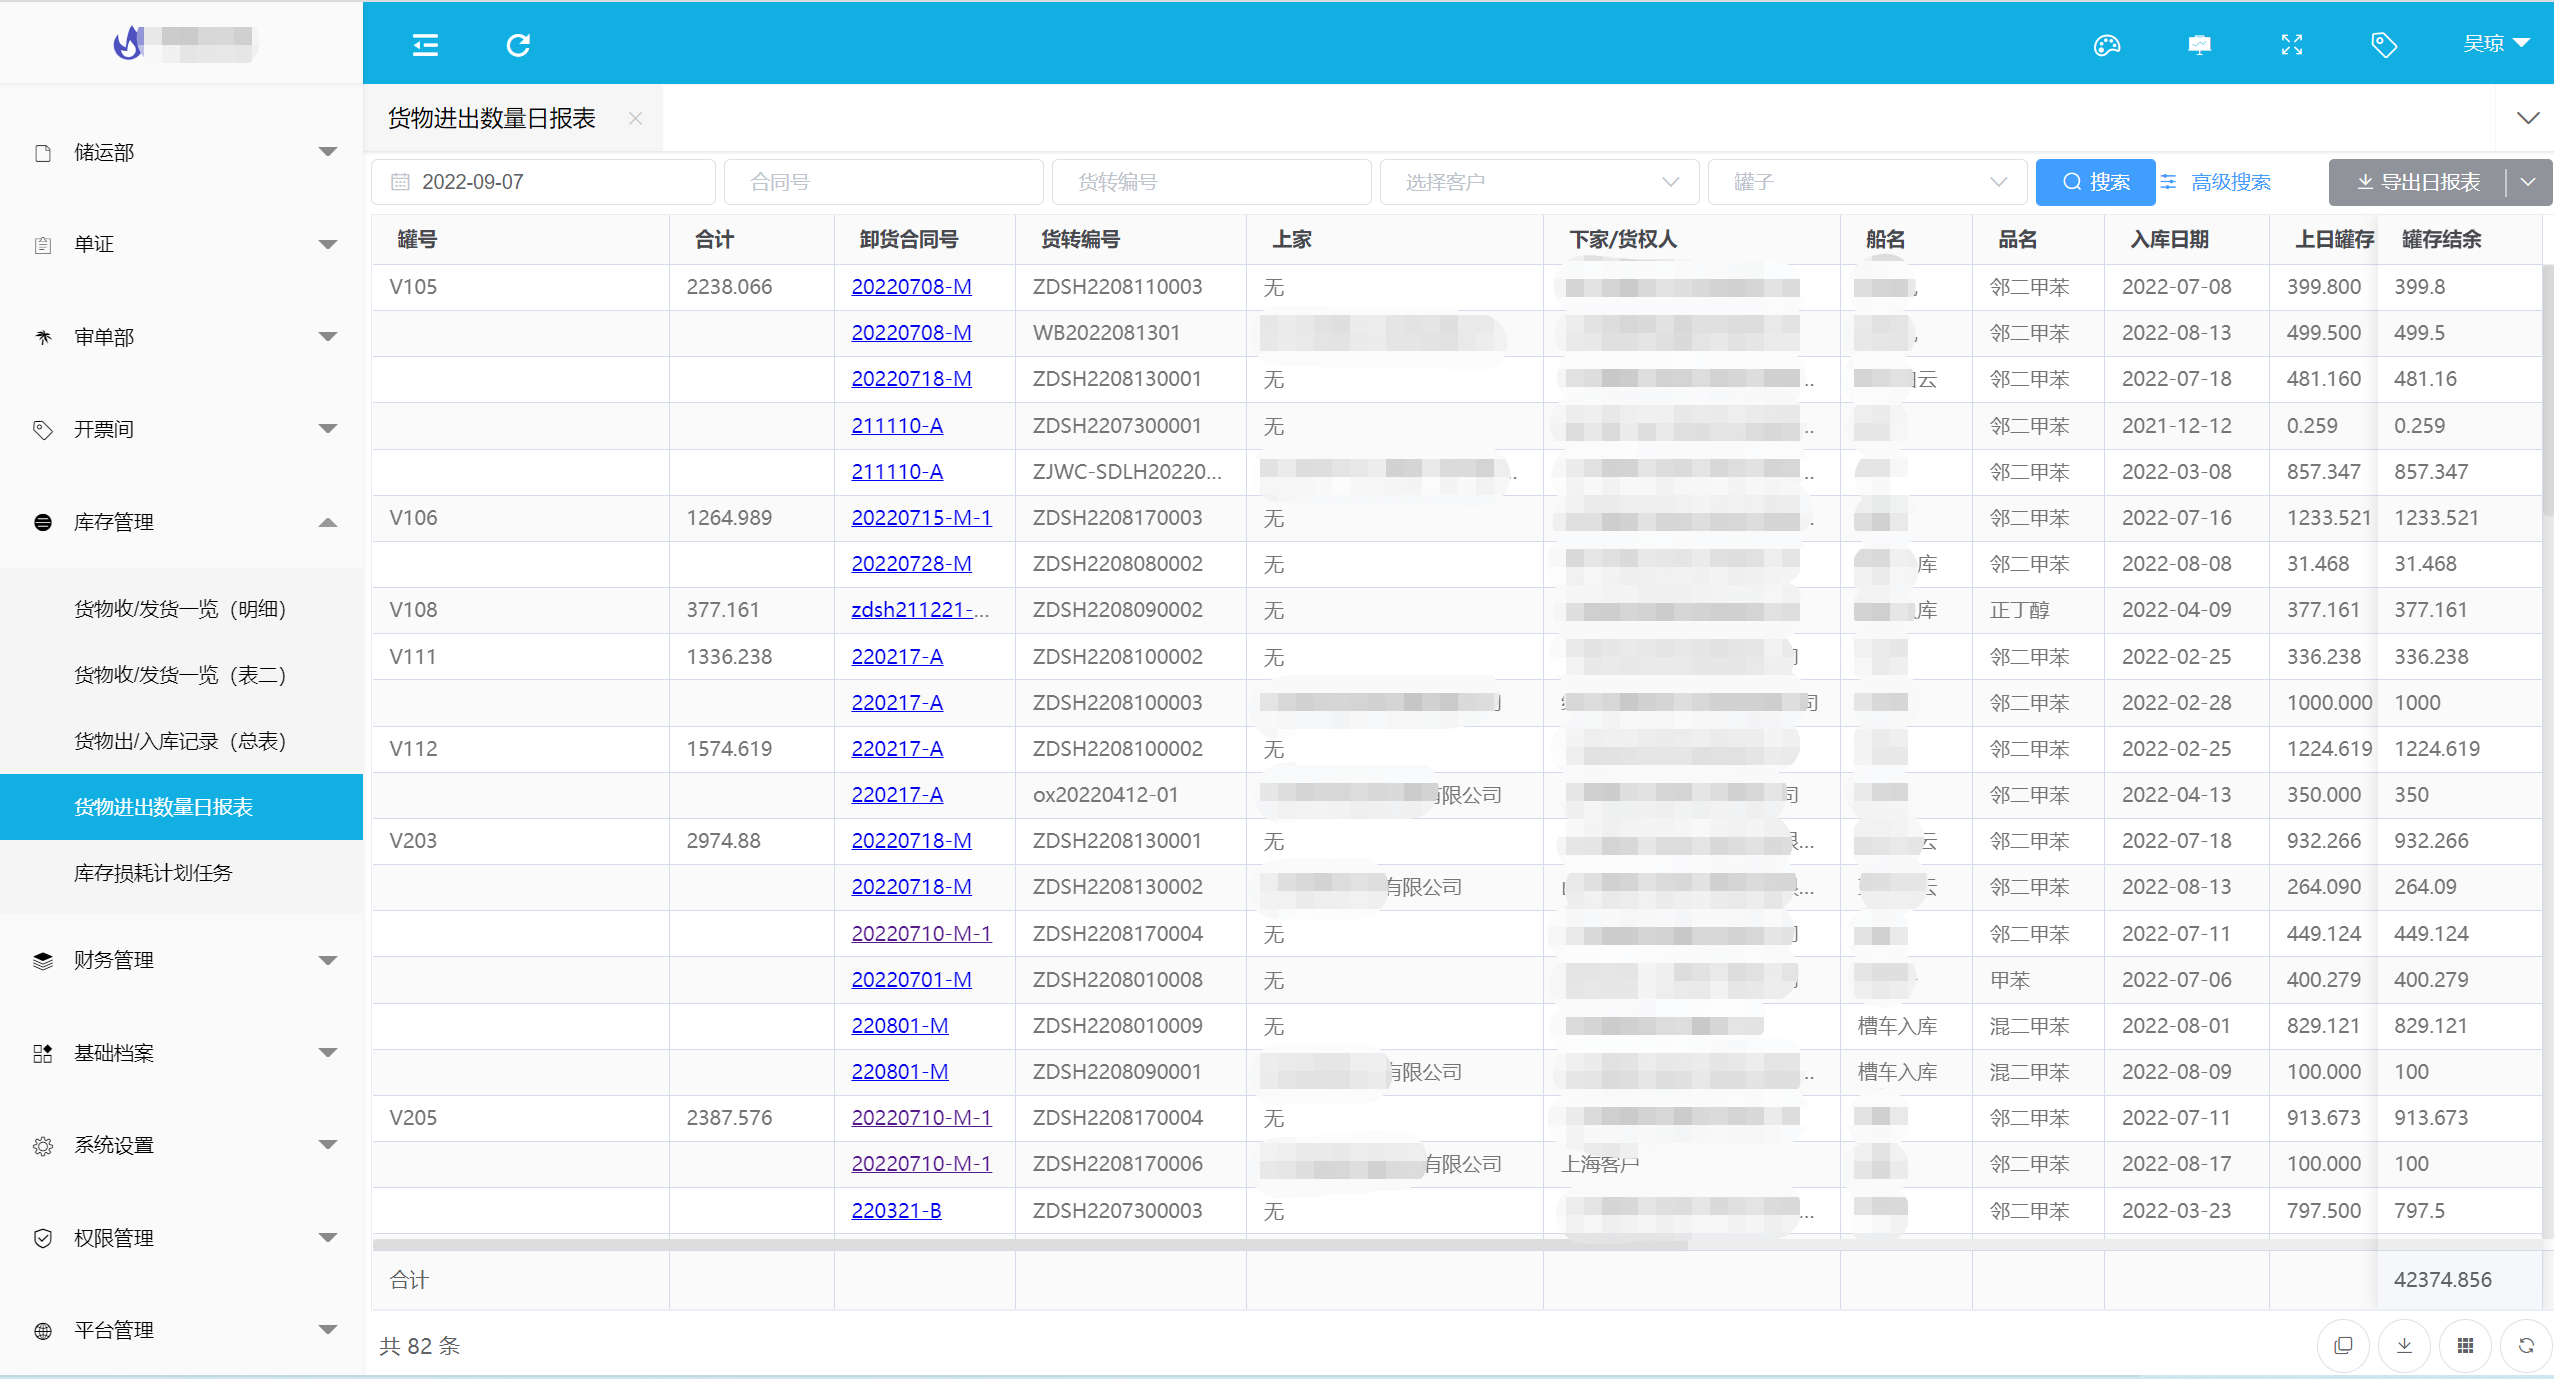Image resolution: width=2554 pixels, height=1379 pixels.
Task: Click the calendar icon in date field
Action: [x=400, y=182]
